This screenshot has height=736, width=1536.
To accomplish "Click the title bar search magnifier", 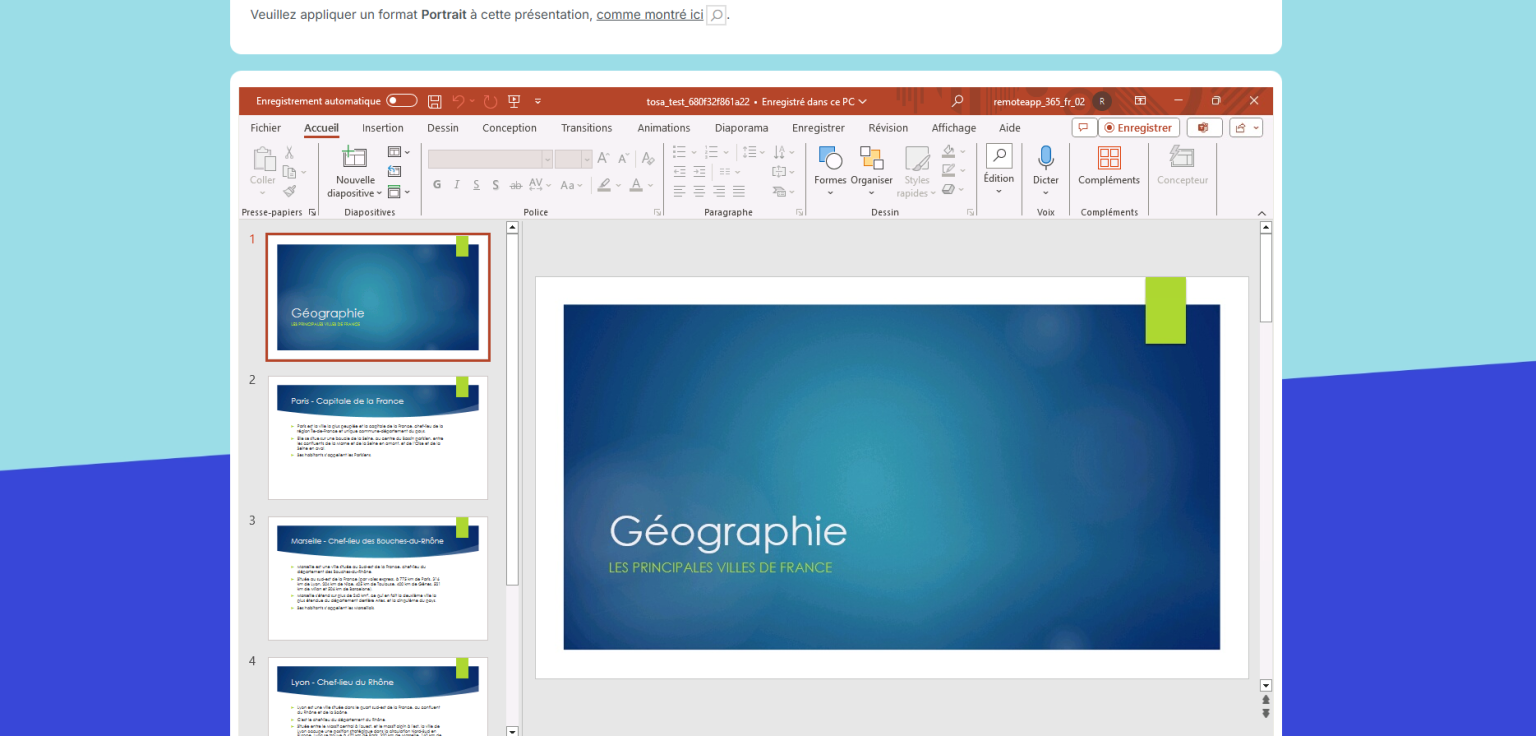I will (x=957, y=101).
